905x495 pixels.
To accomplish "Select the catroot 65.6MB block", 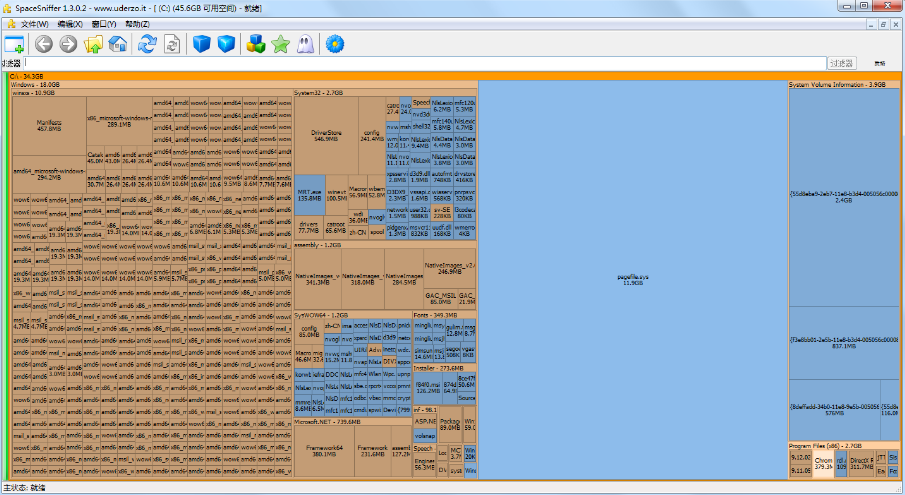I will (335, 227).
